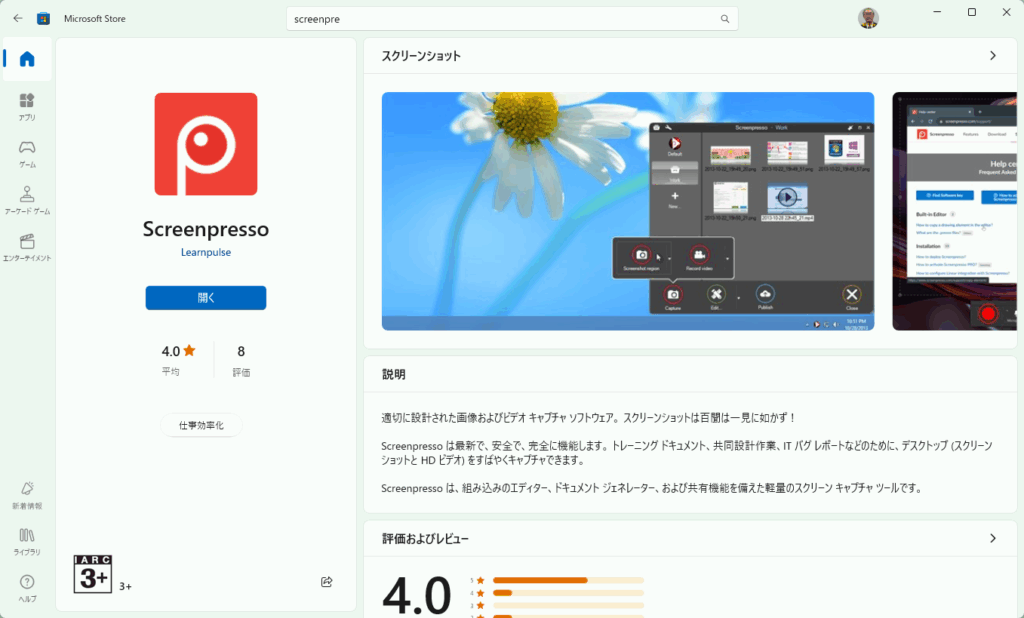Open 新着情報 (What's new) in sidebar
The width and height of the screenshot is (1024, 618).
(x=27, y=493)
